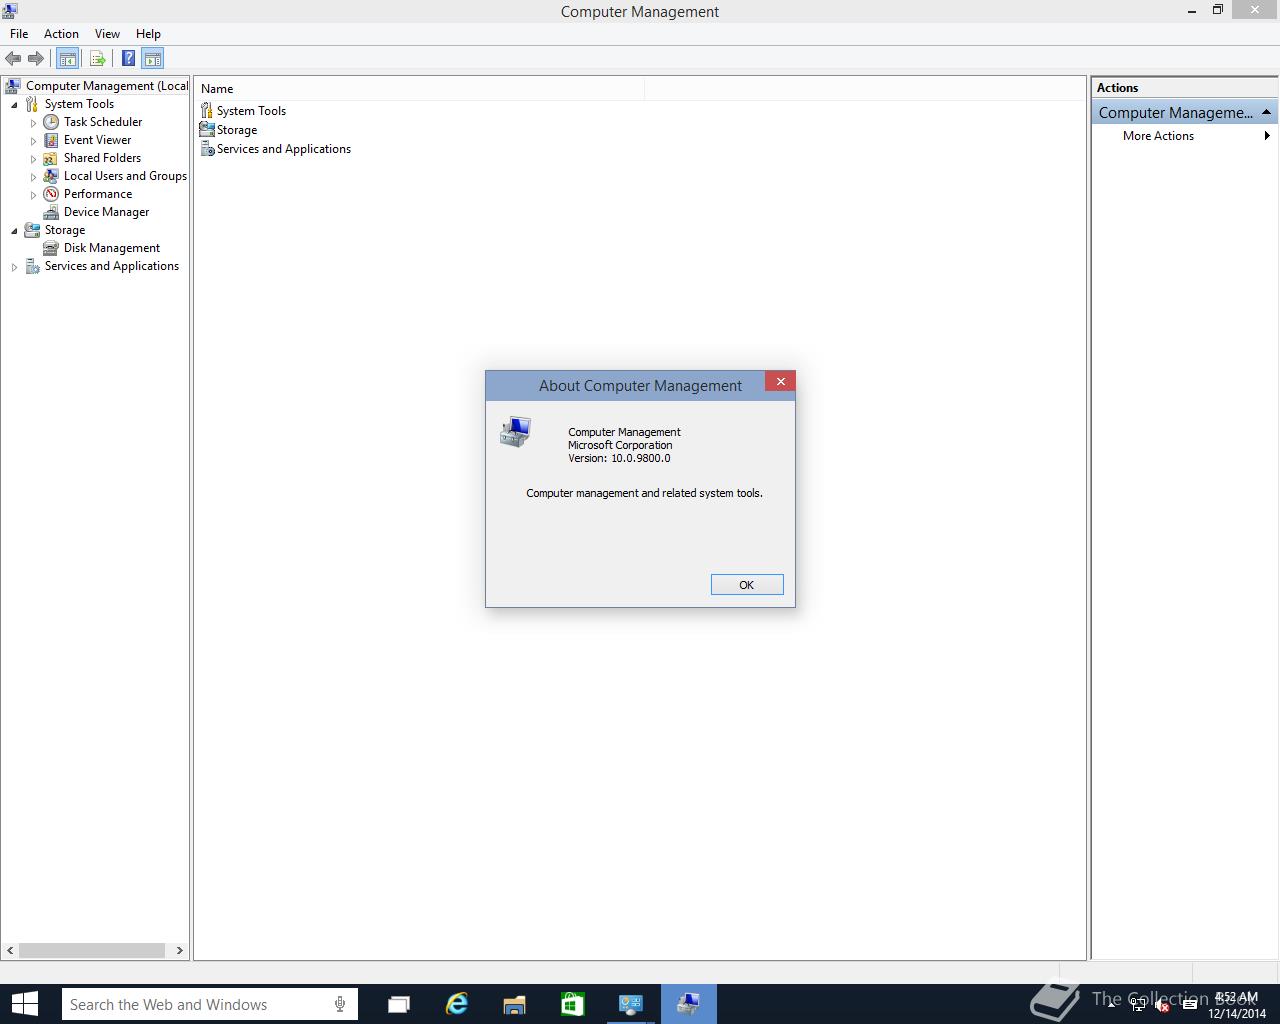Click the Search the Web and Windows box
The height and width of the screenshot is (1024, 1280).
[x=210, y=1004]
